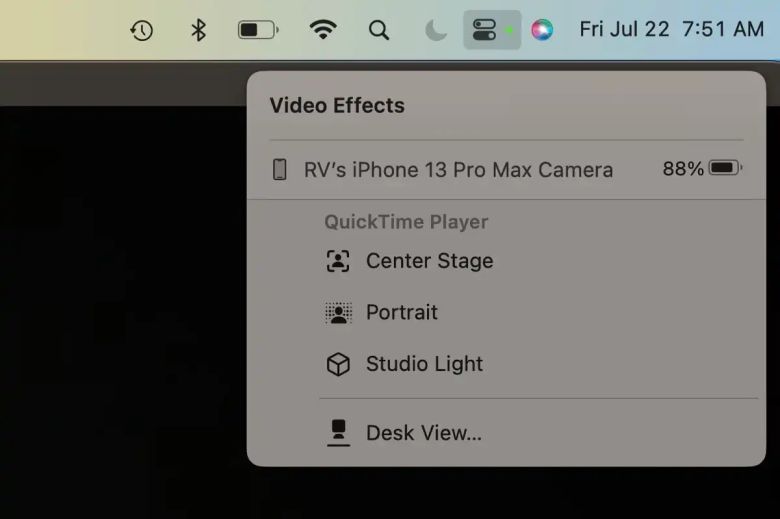Toggle the Center Stage effect
780x519 pixels.
coord(429,261)
